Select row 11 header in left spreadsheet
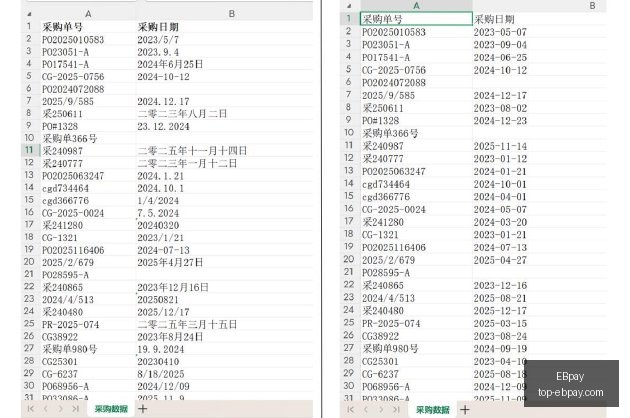 pos(29,151)
